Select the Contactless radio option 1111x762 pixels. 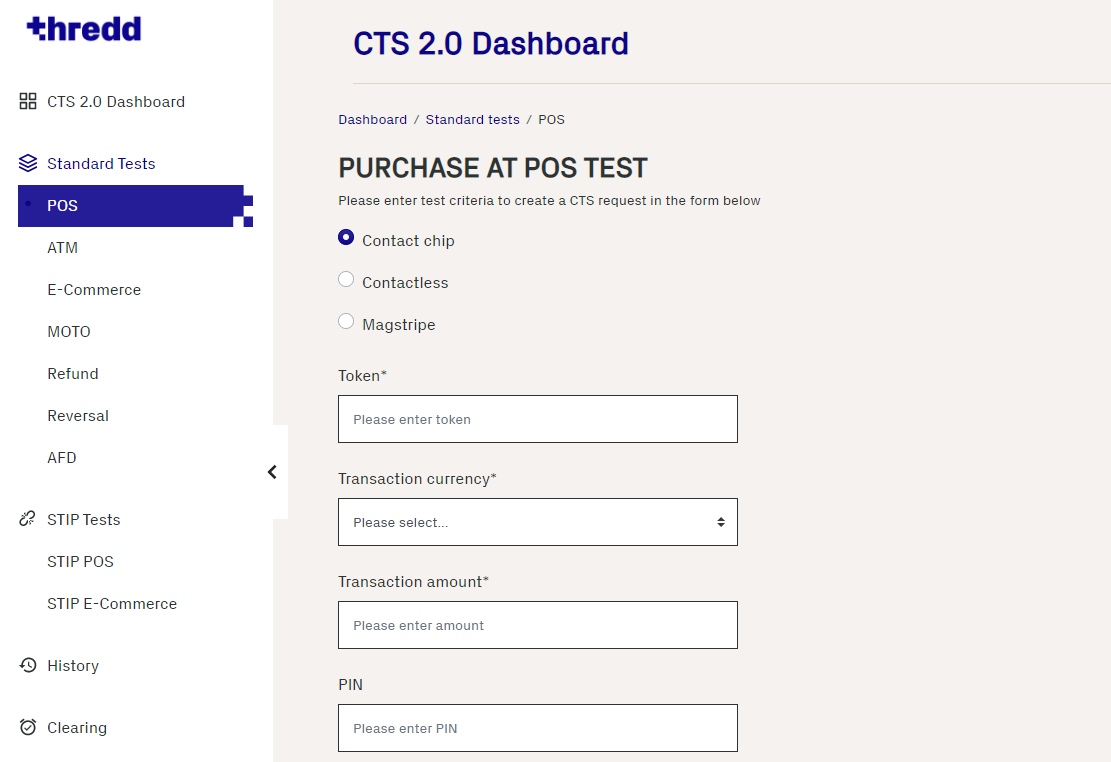point(346,280)
